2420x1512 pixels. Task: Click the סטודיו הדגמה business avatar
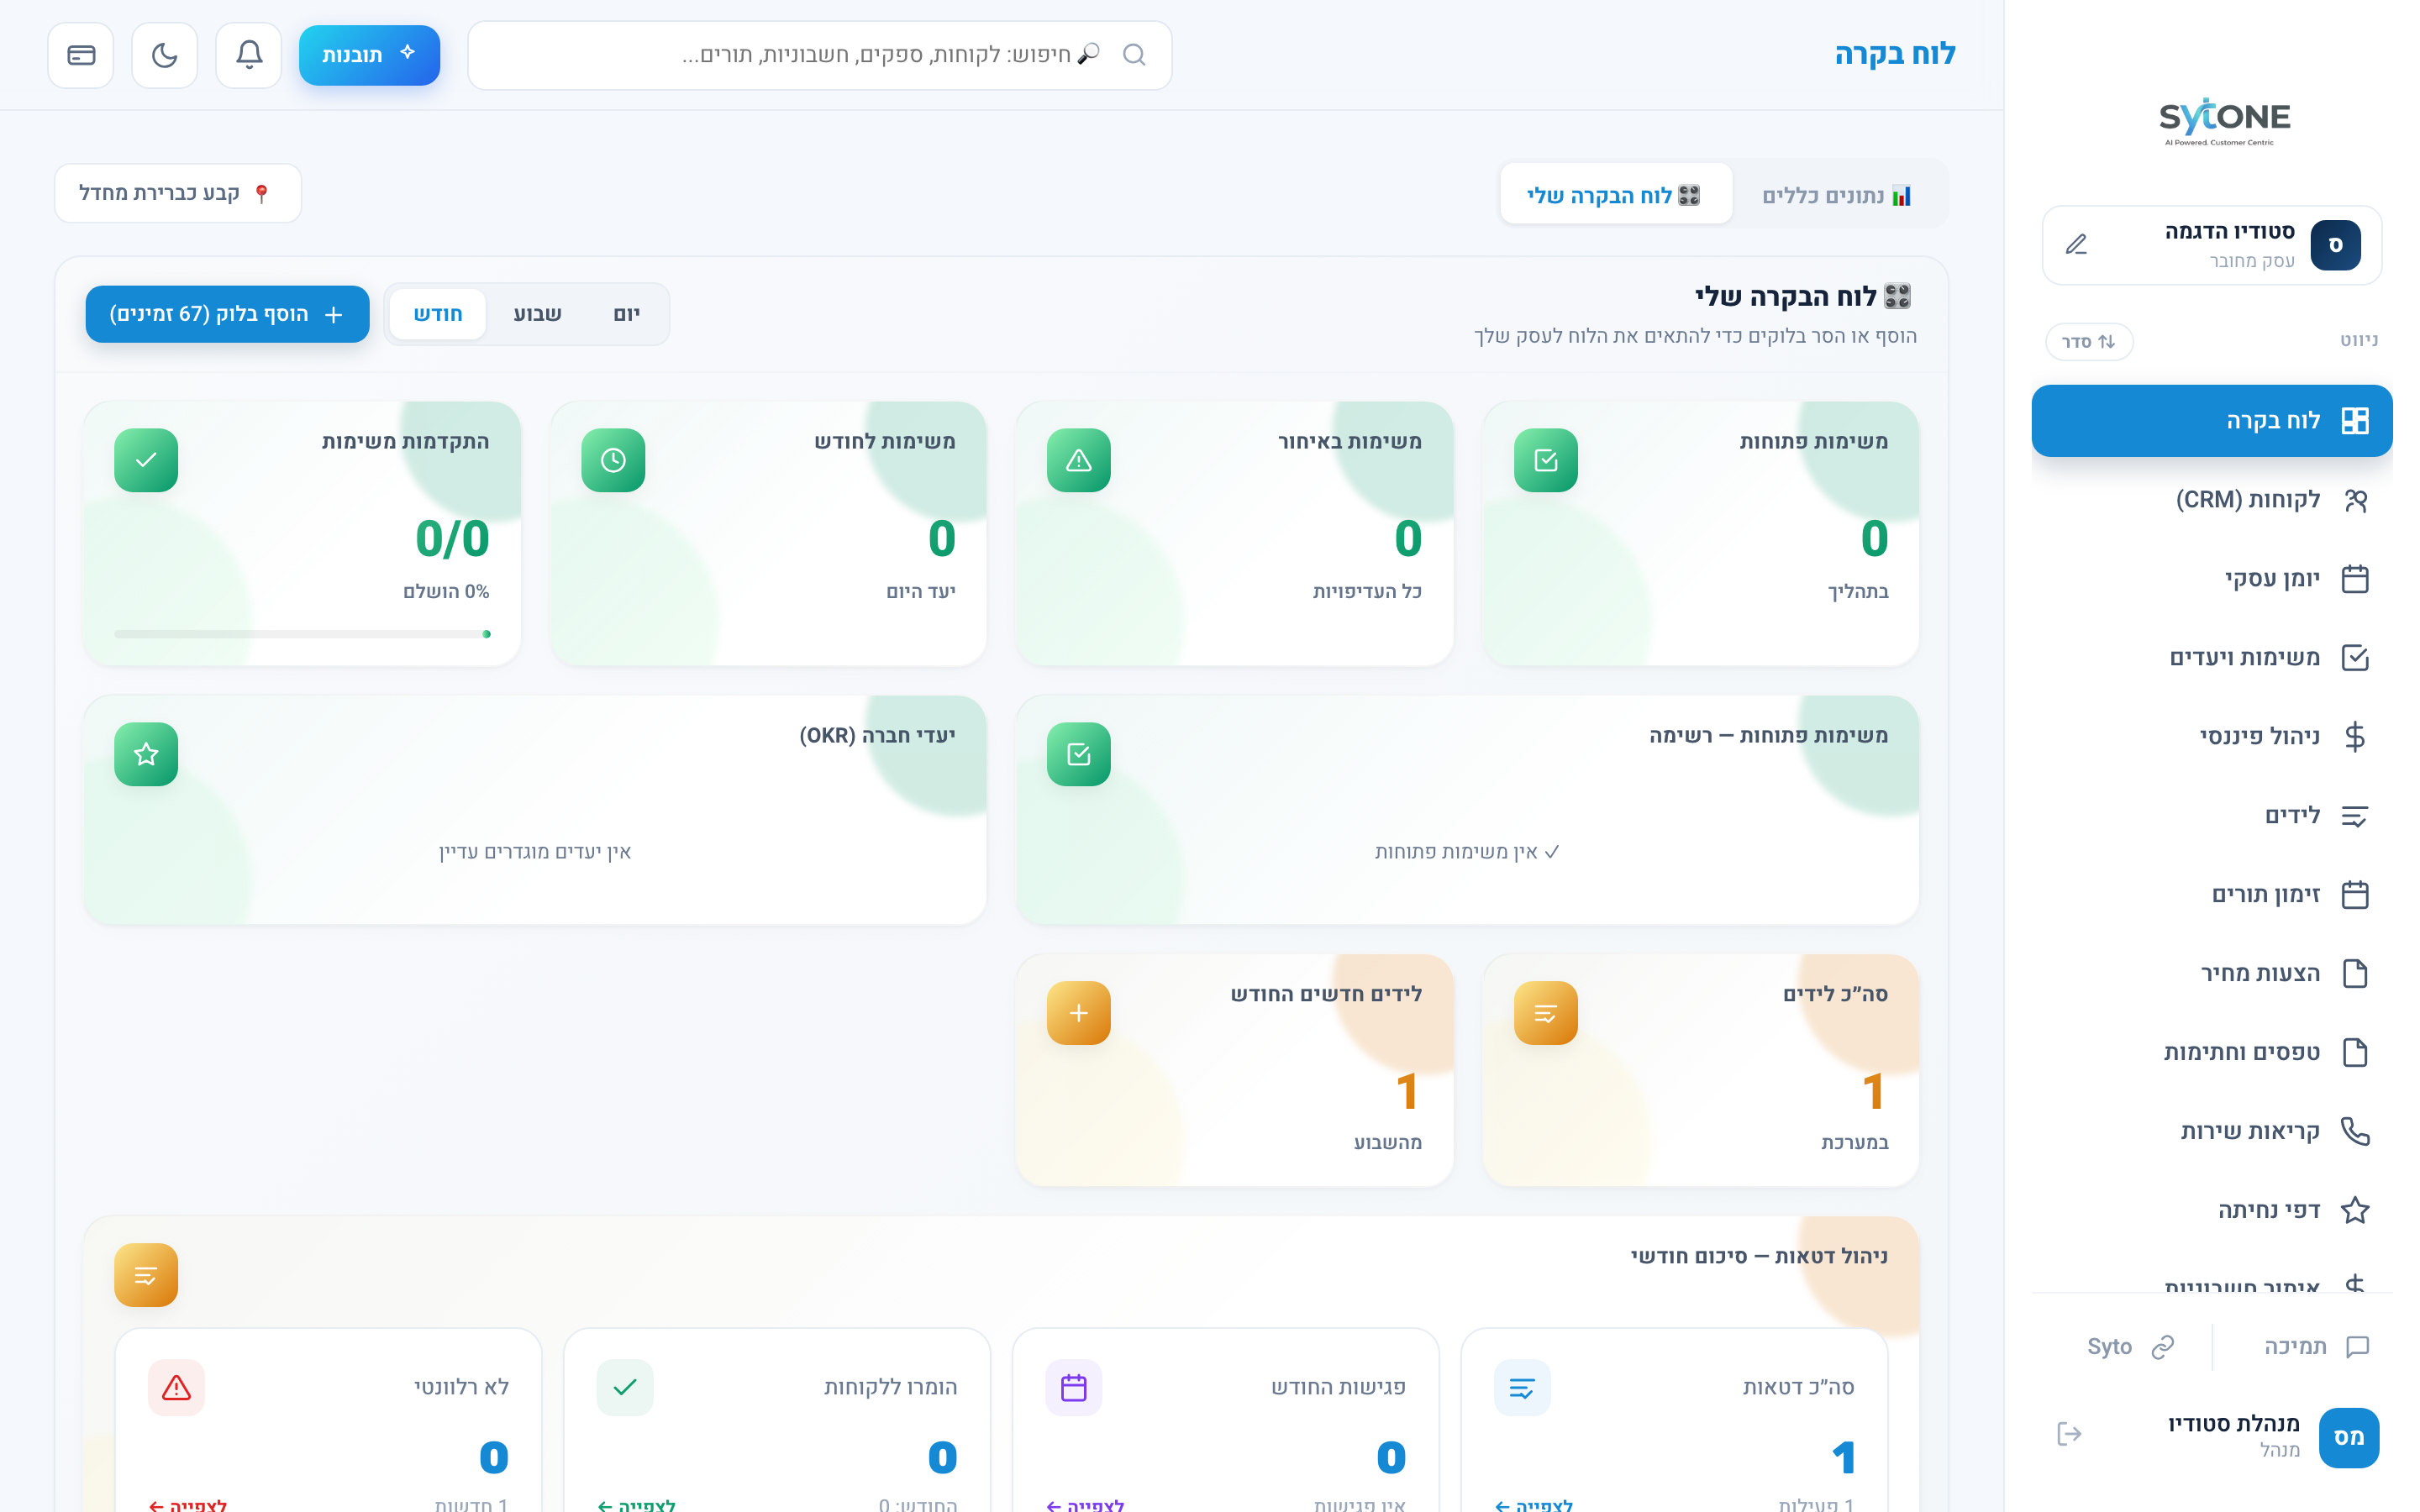pyautogui.click(x=2335, y=245)
